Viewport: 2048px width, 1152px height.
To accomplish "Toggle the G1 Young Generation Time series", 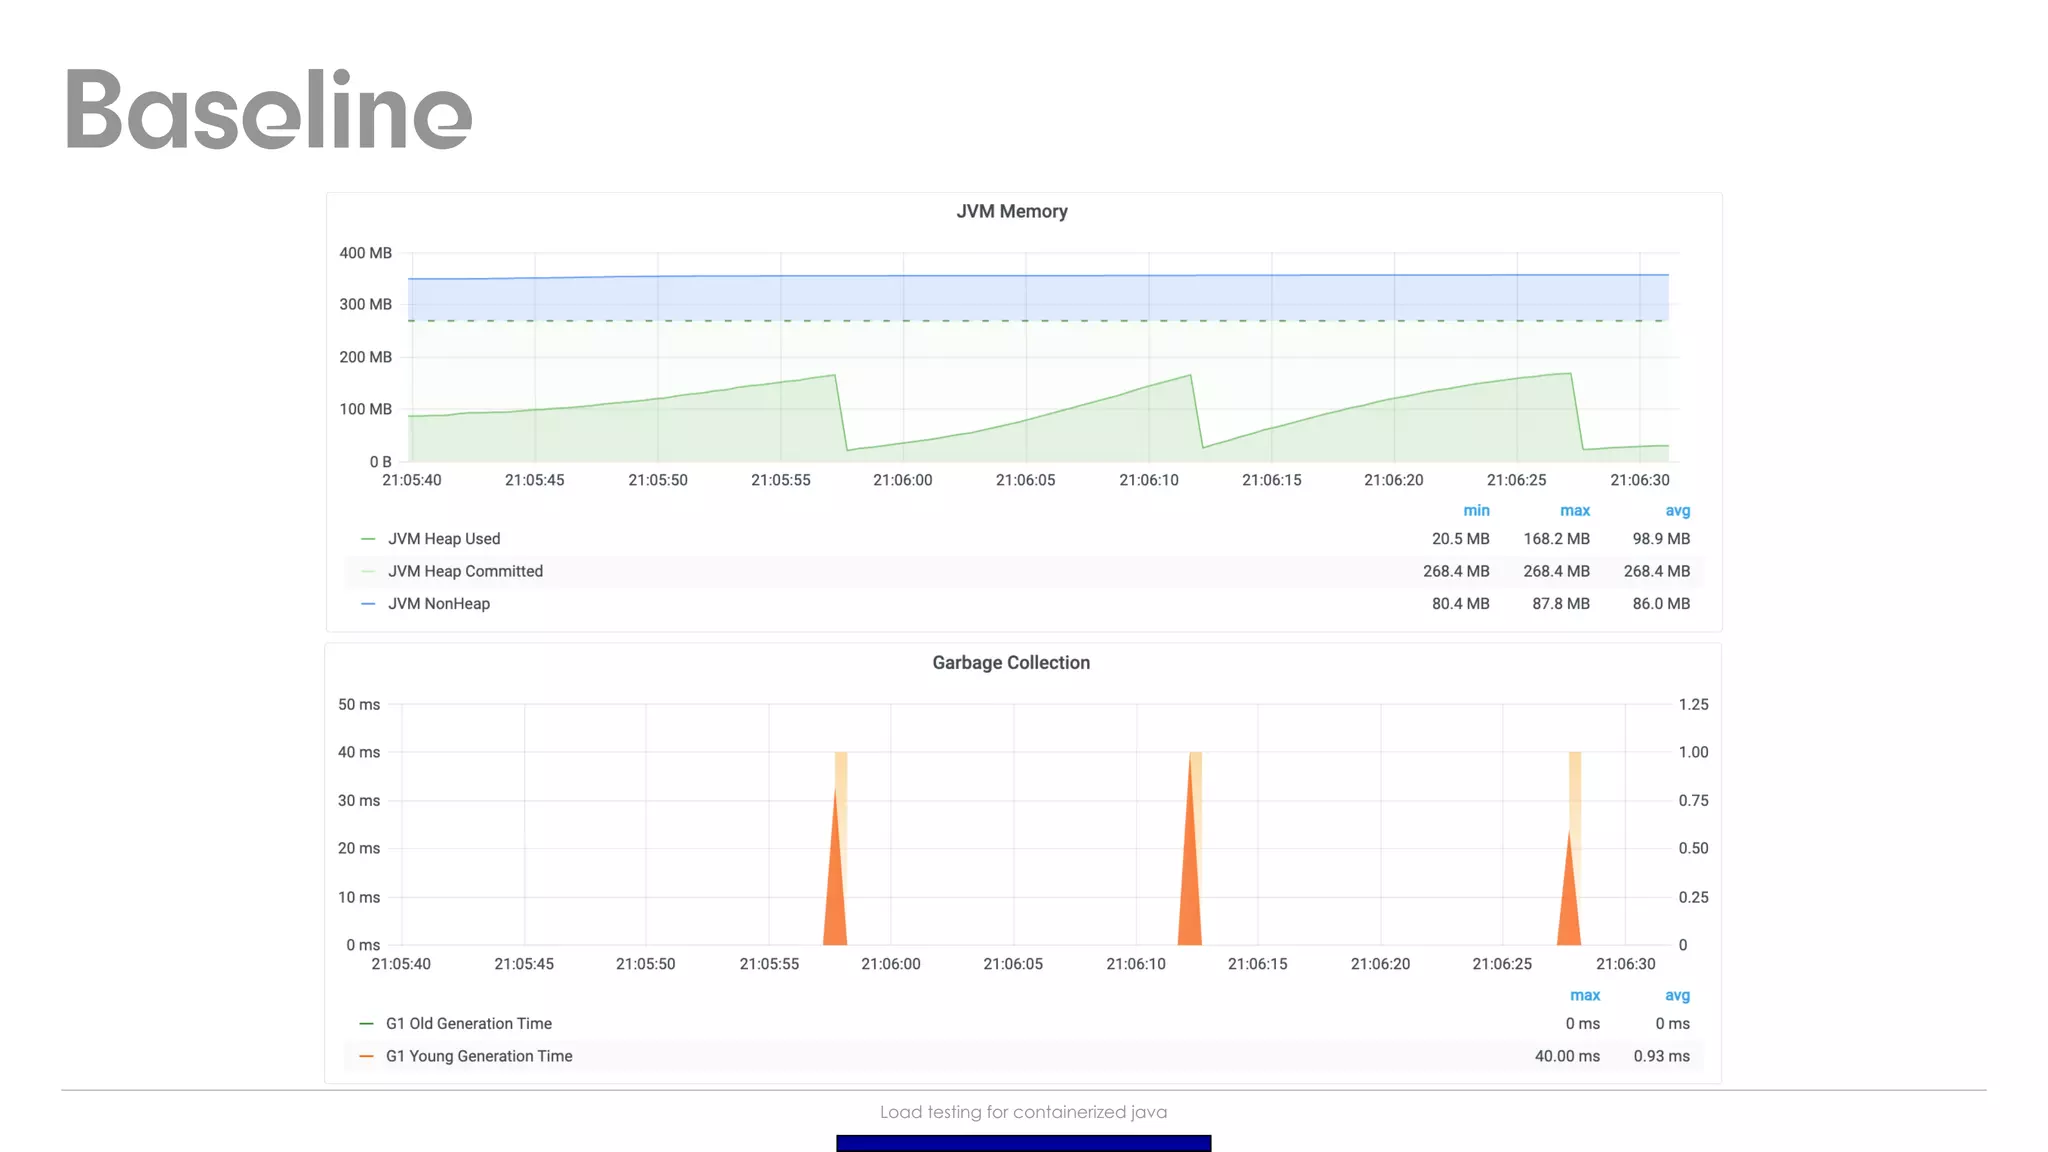I will tap(479, 1056).
